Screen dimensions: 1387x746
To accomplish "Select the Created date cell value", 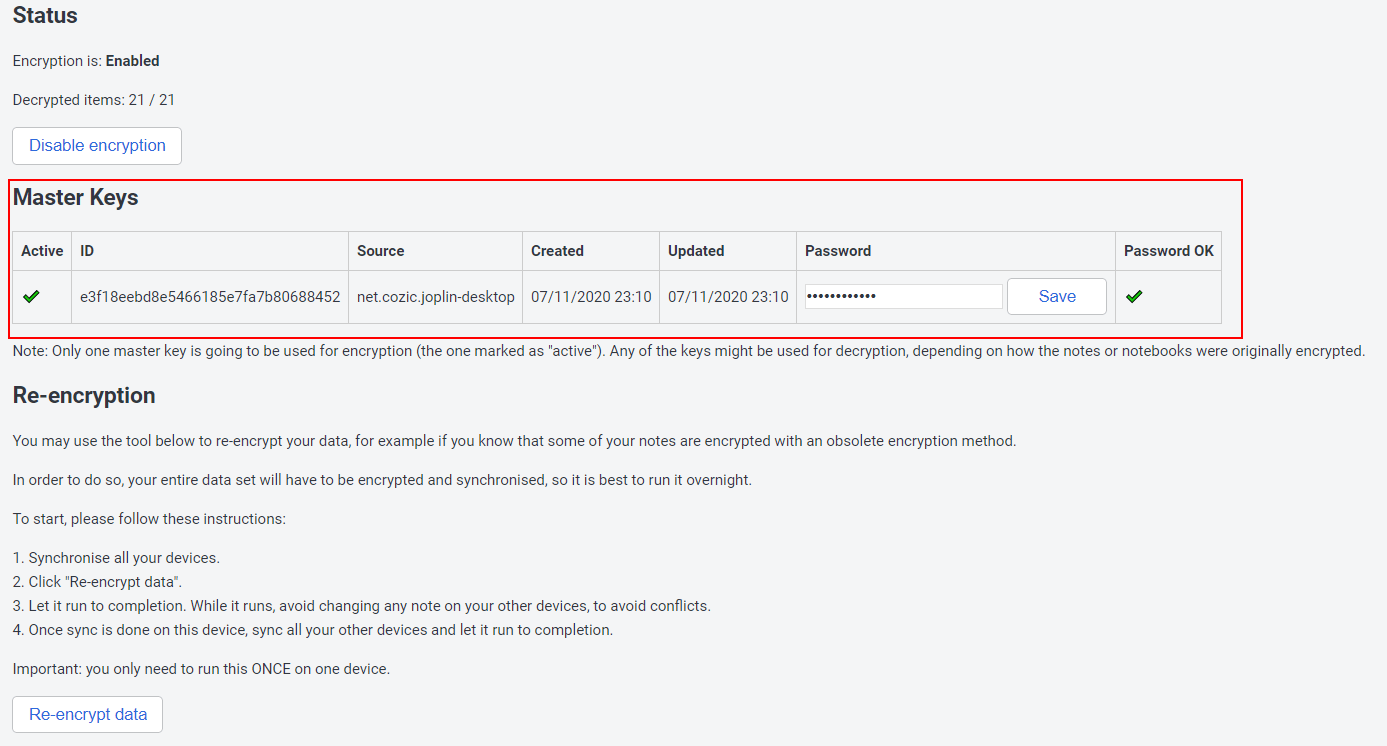I will click(591, 297).
